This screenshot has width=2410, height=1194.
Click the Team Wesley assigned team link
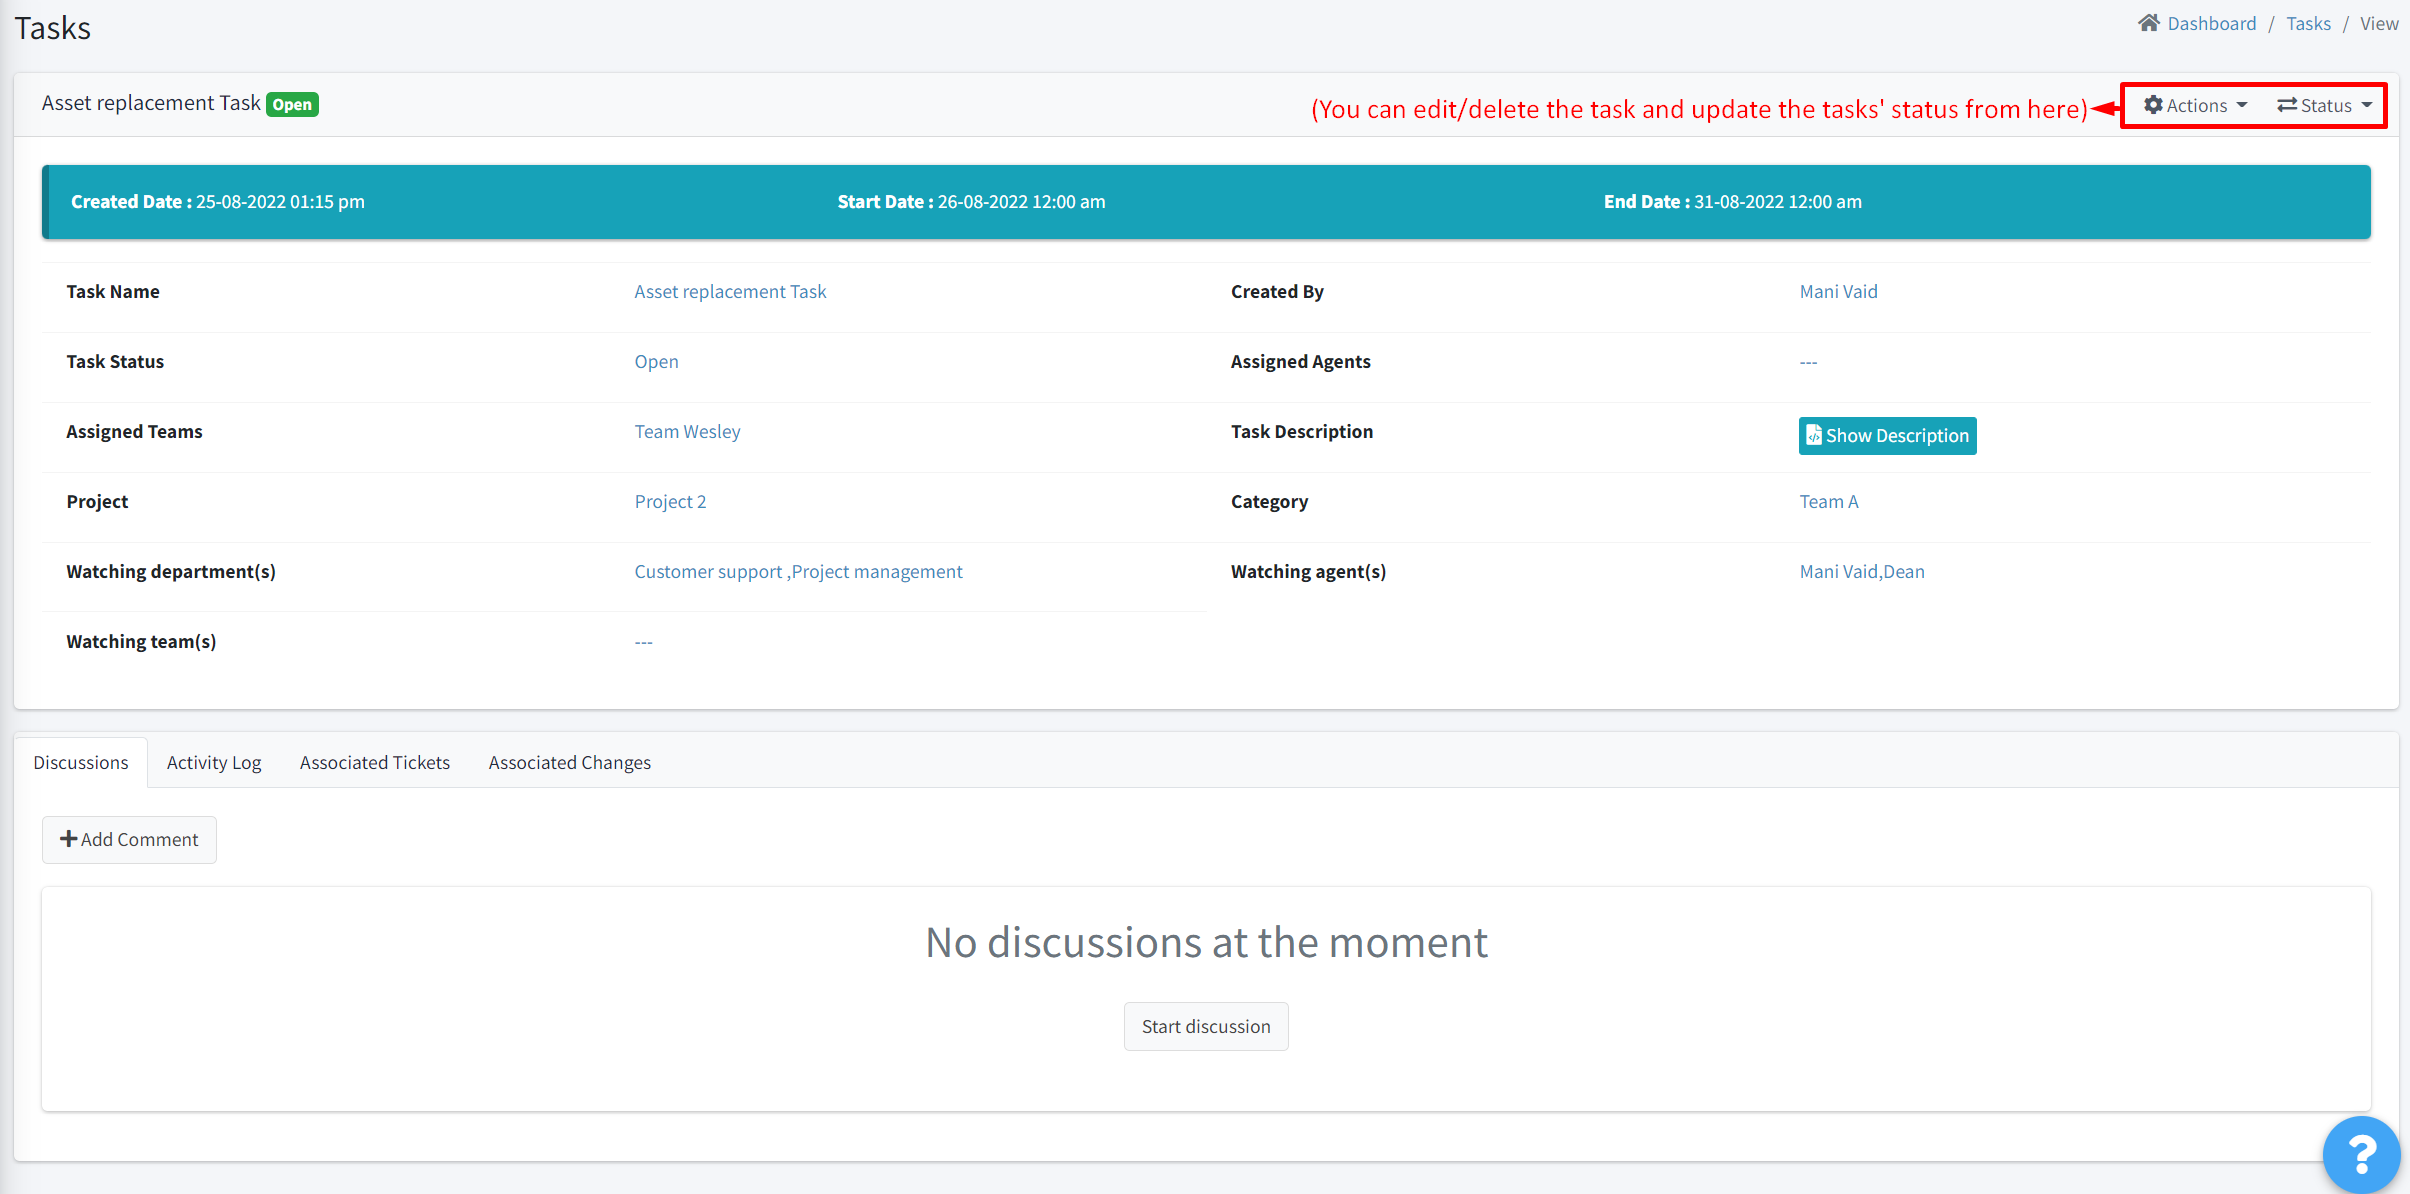[x=687, y=431]
